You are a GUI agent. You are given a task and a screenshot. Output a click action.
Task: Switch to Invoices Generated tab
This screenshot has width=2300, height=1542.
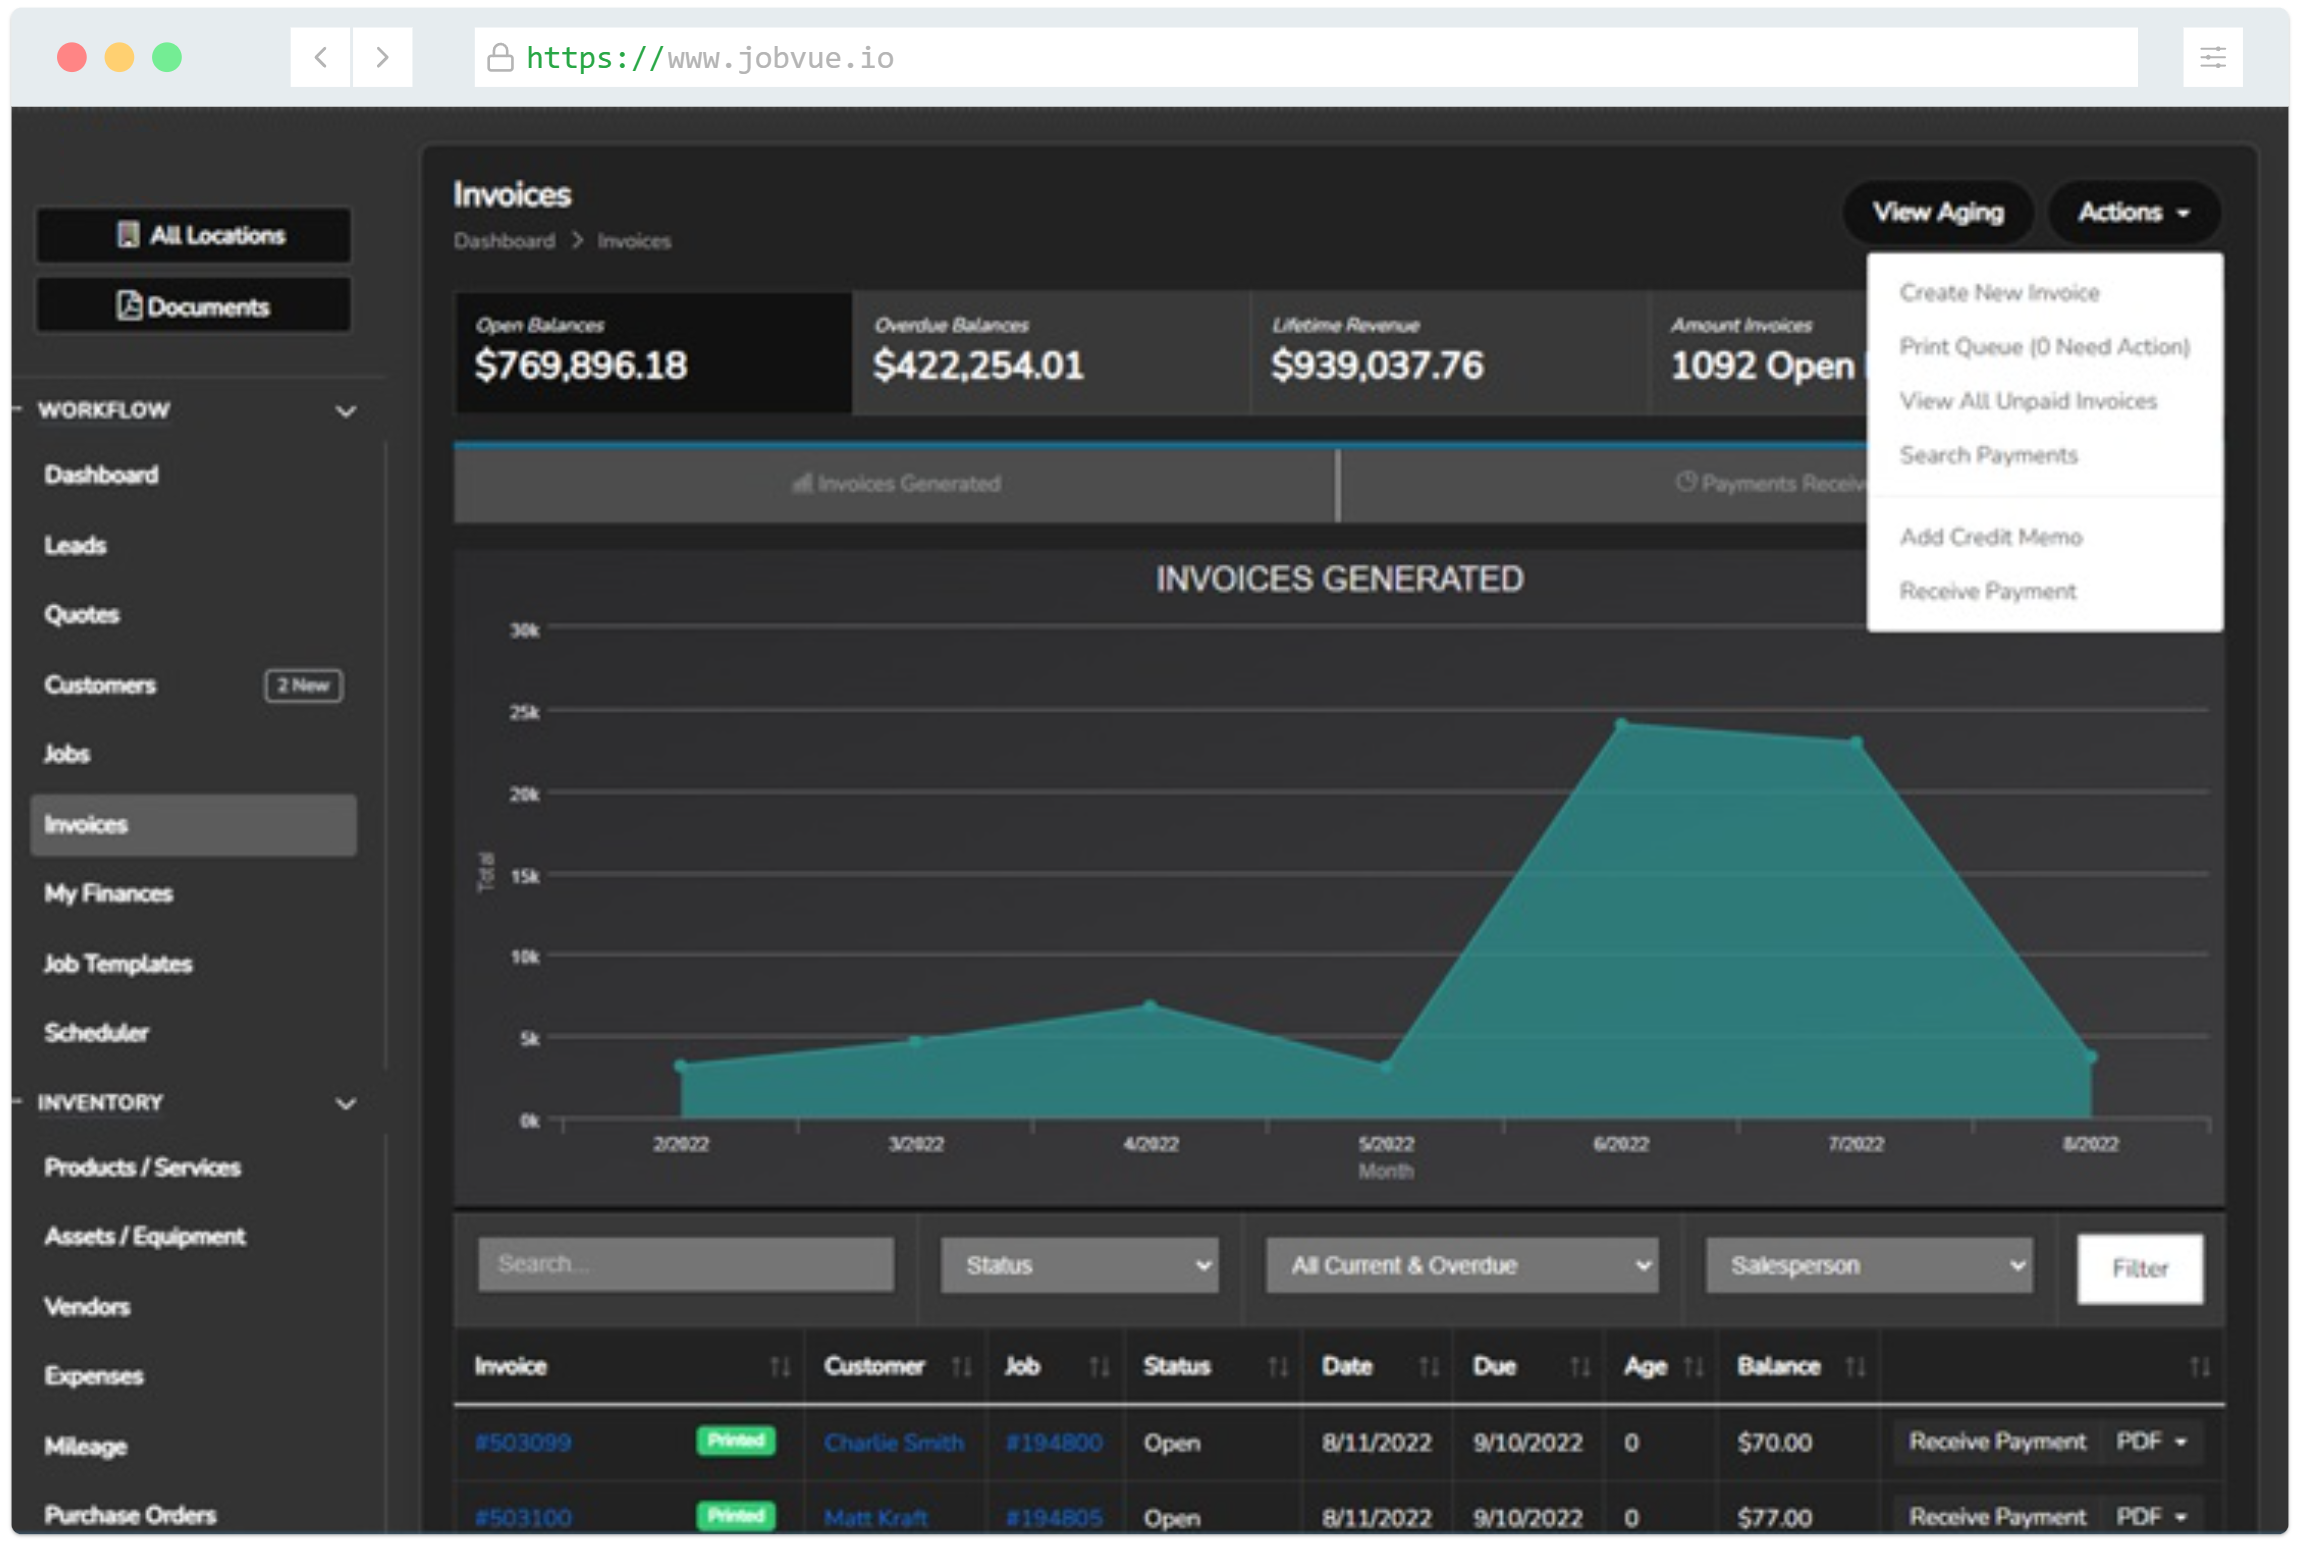(x=895, y=484)
